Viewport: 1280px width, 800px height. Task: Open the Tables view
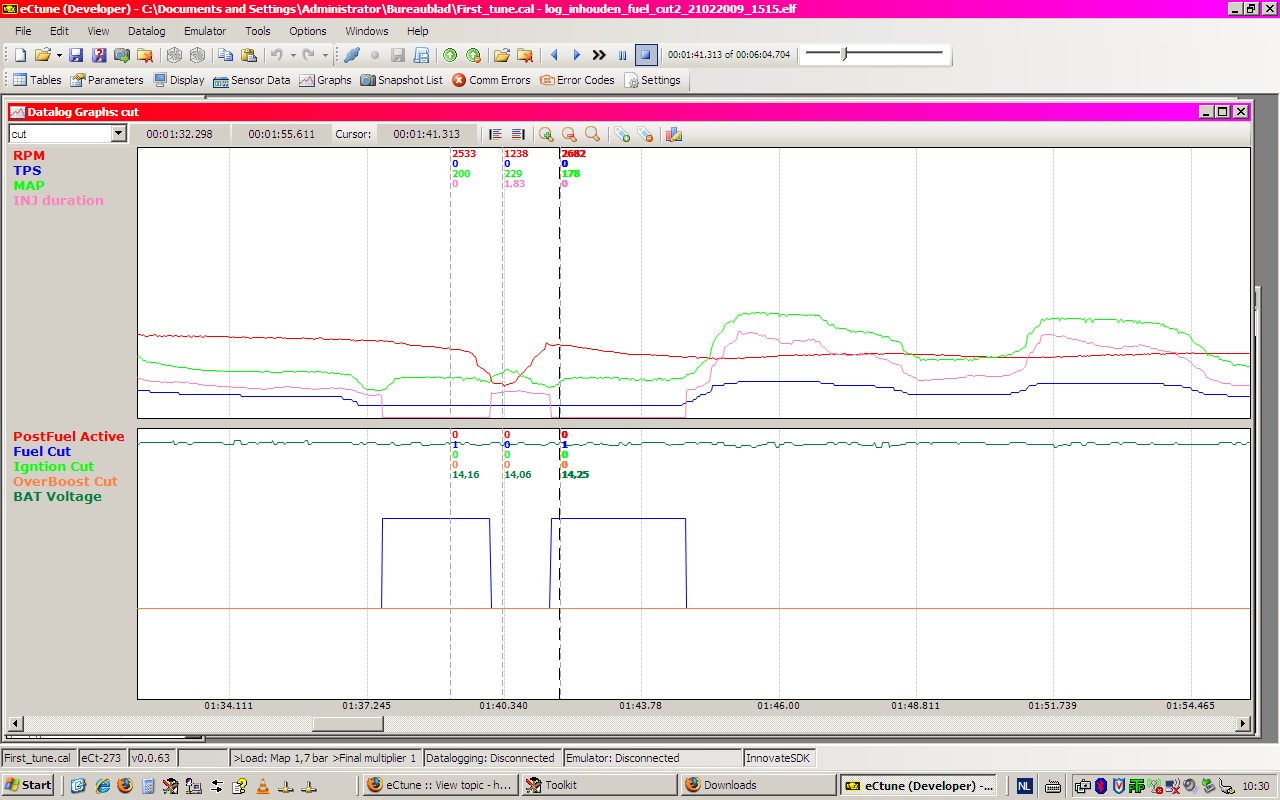point(37,80)
